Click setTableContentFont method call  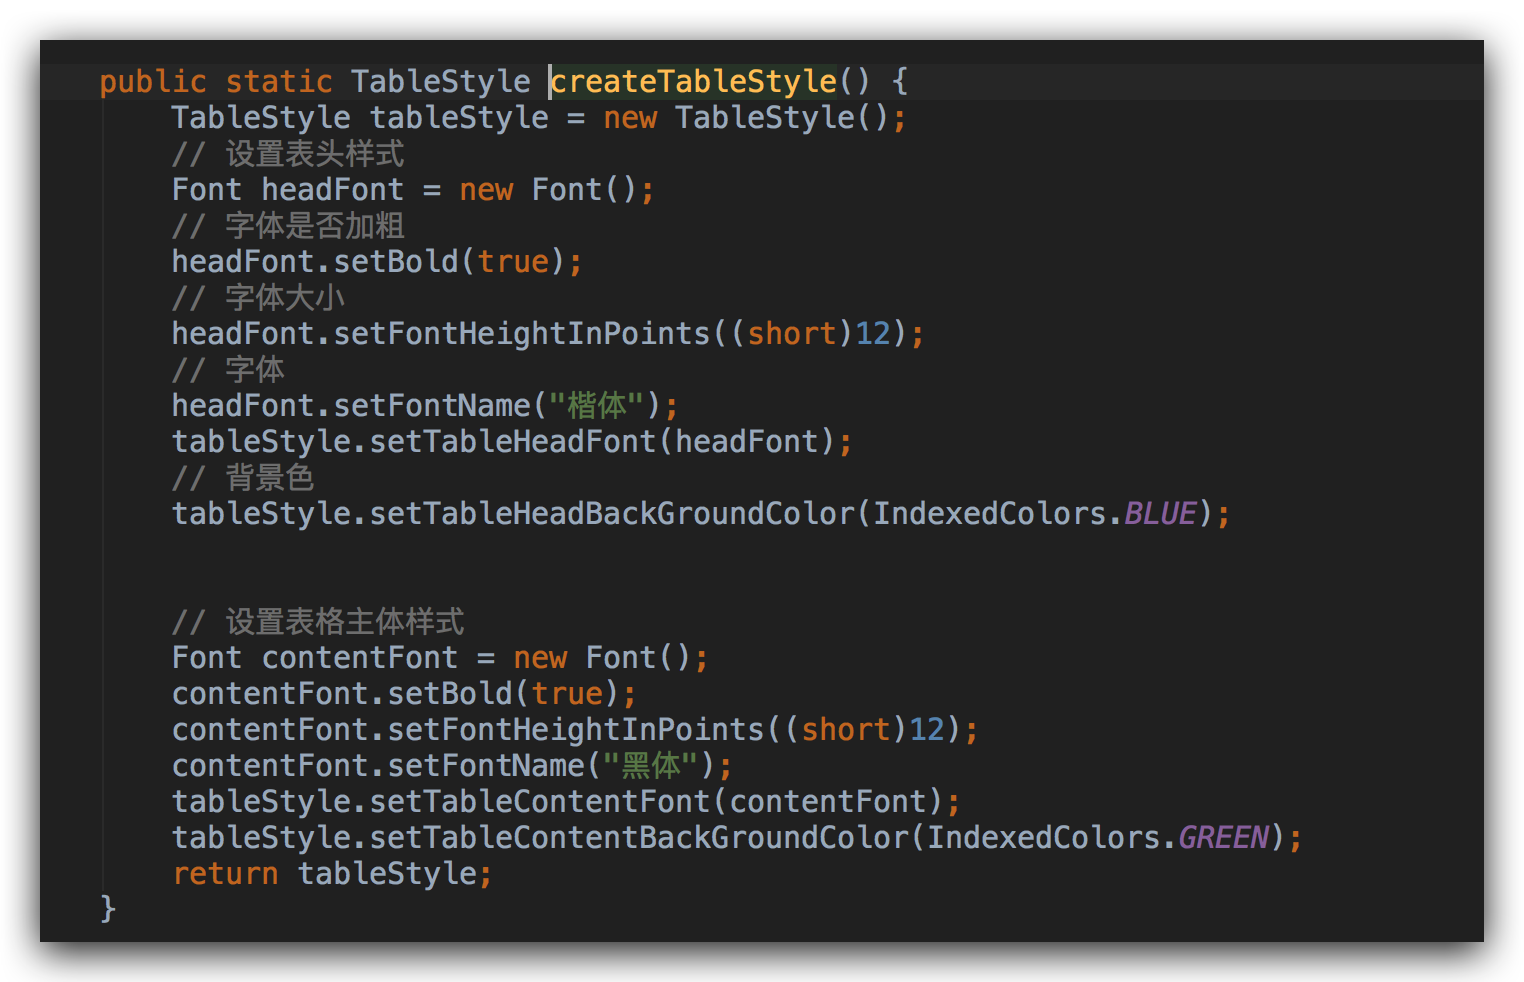coord(539,801)
